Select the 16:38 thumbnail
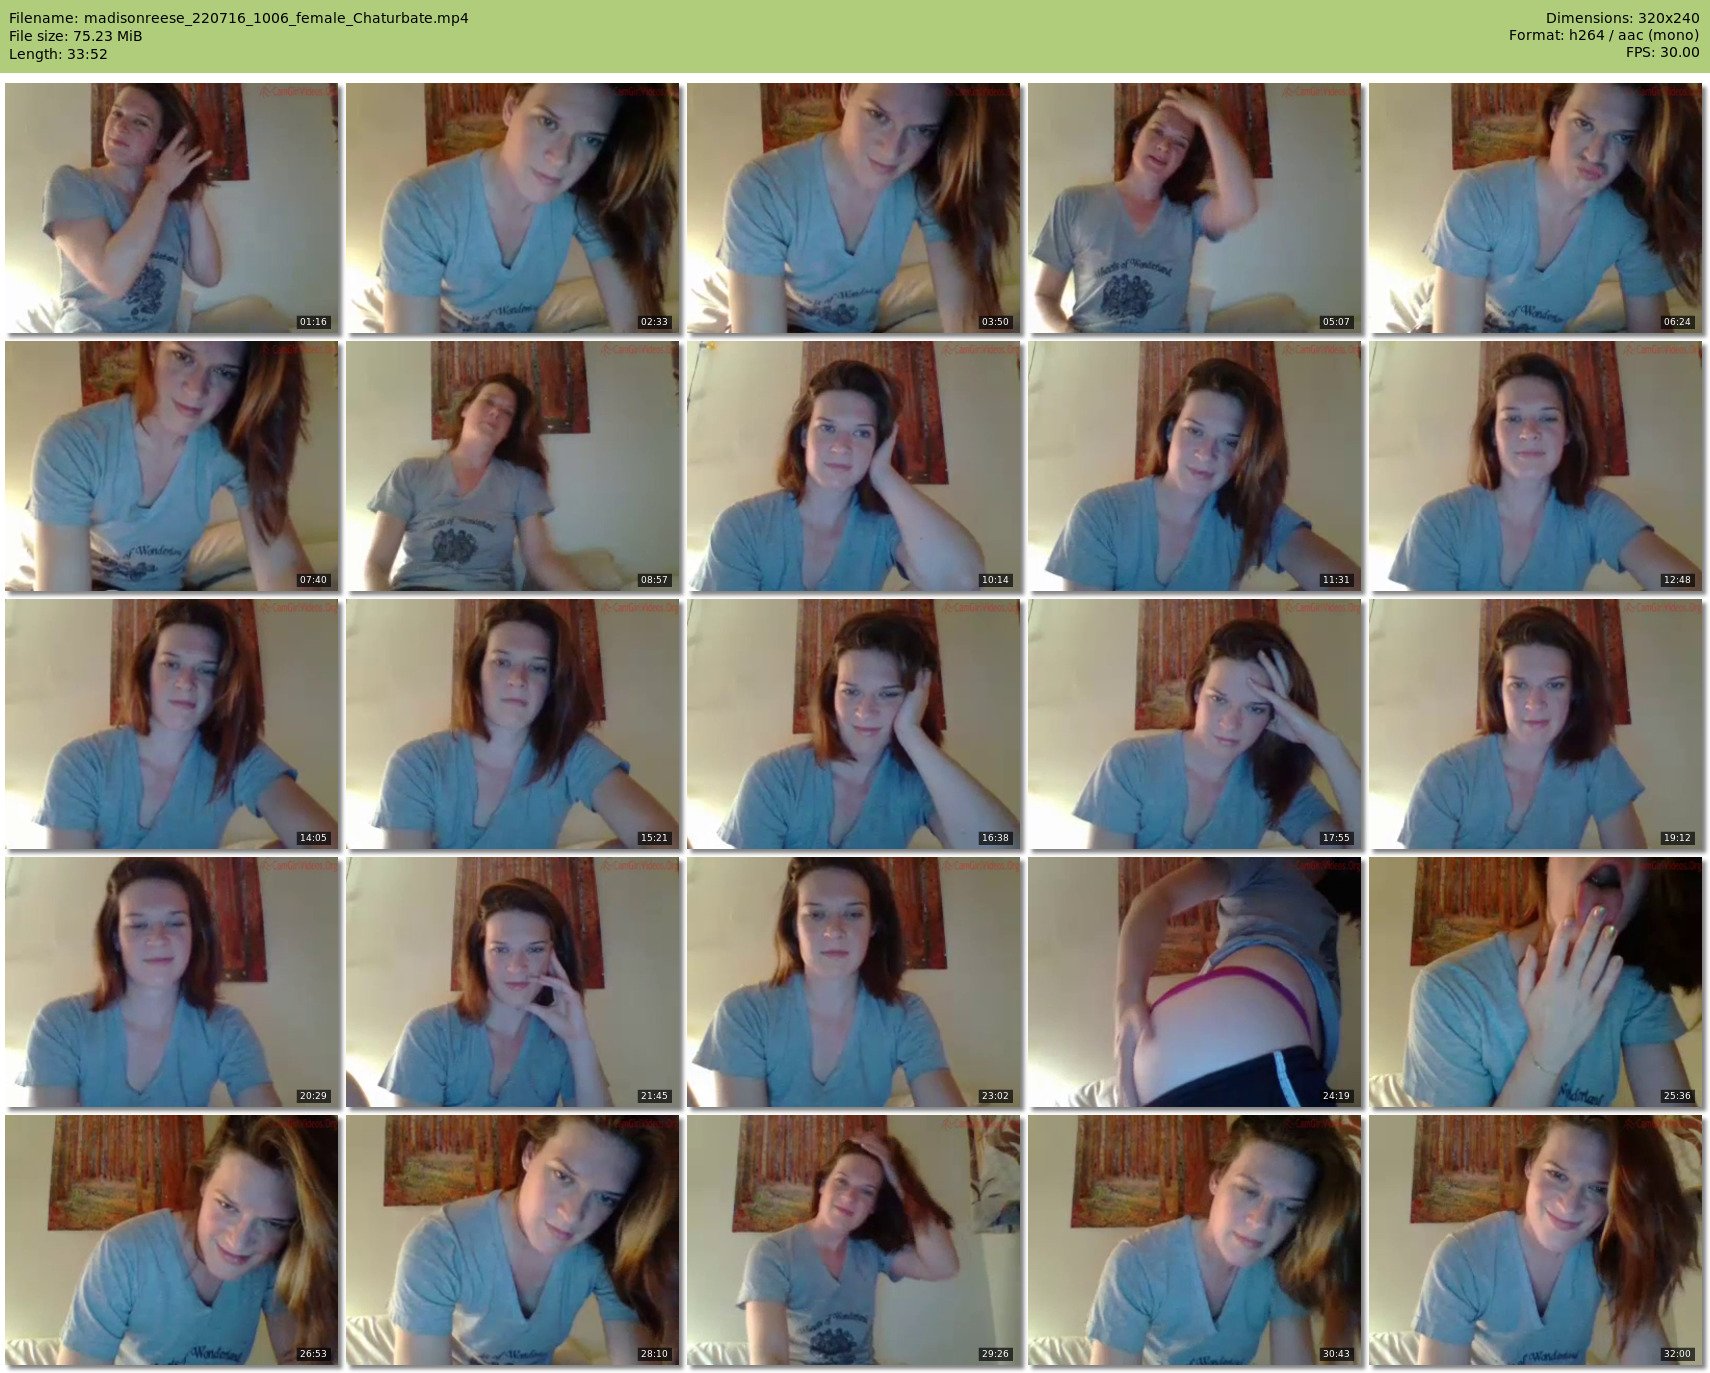This screenshot has width=1710, height=1373. click(x=854, y=724)
